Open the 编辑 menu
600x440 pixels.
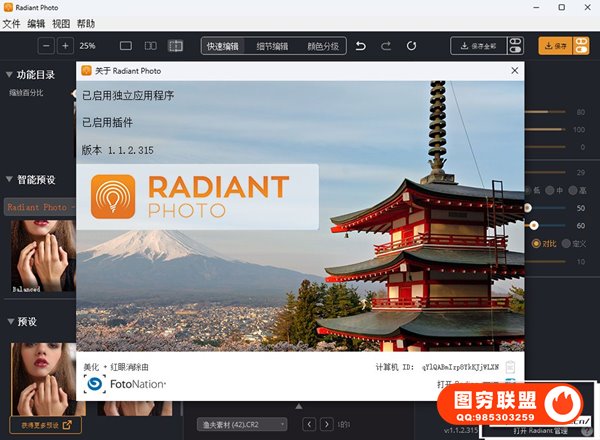pyautogui.click(x=36, y=23)
